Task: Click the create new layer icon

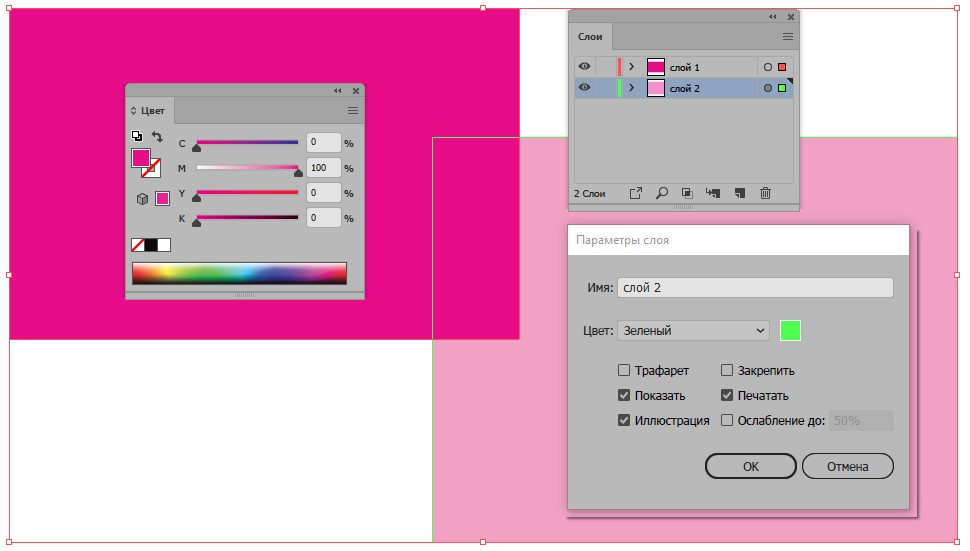Action: pyautogui.click(x=739, y=193)
